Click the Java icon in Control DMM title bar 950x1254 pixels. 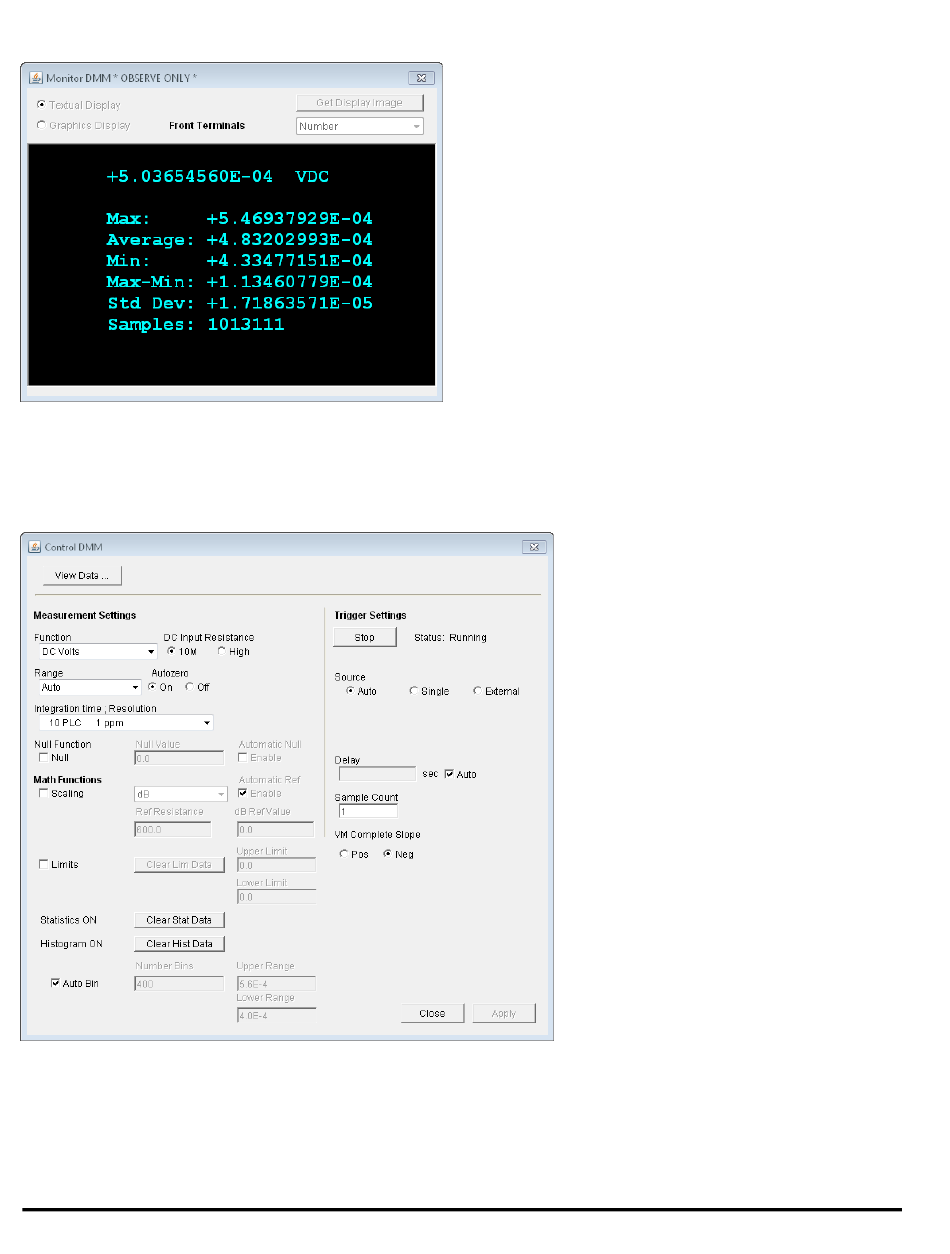point(34,547)
